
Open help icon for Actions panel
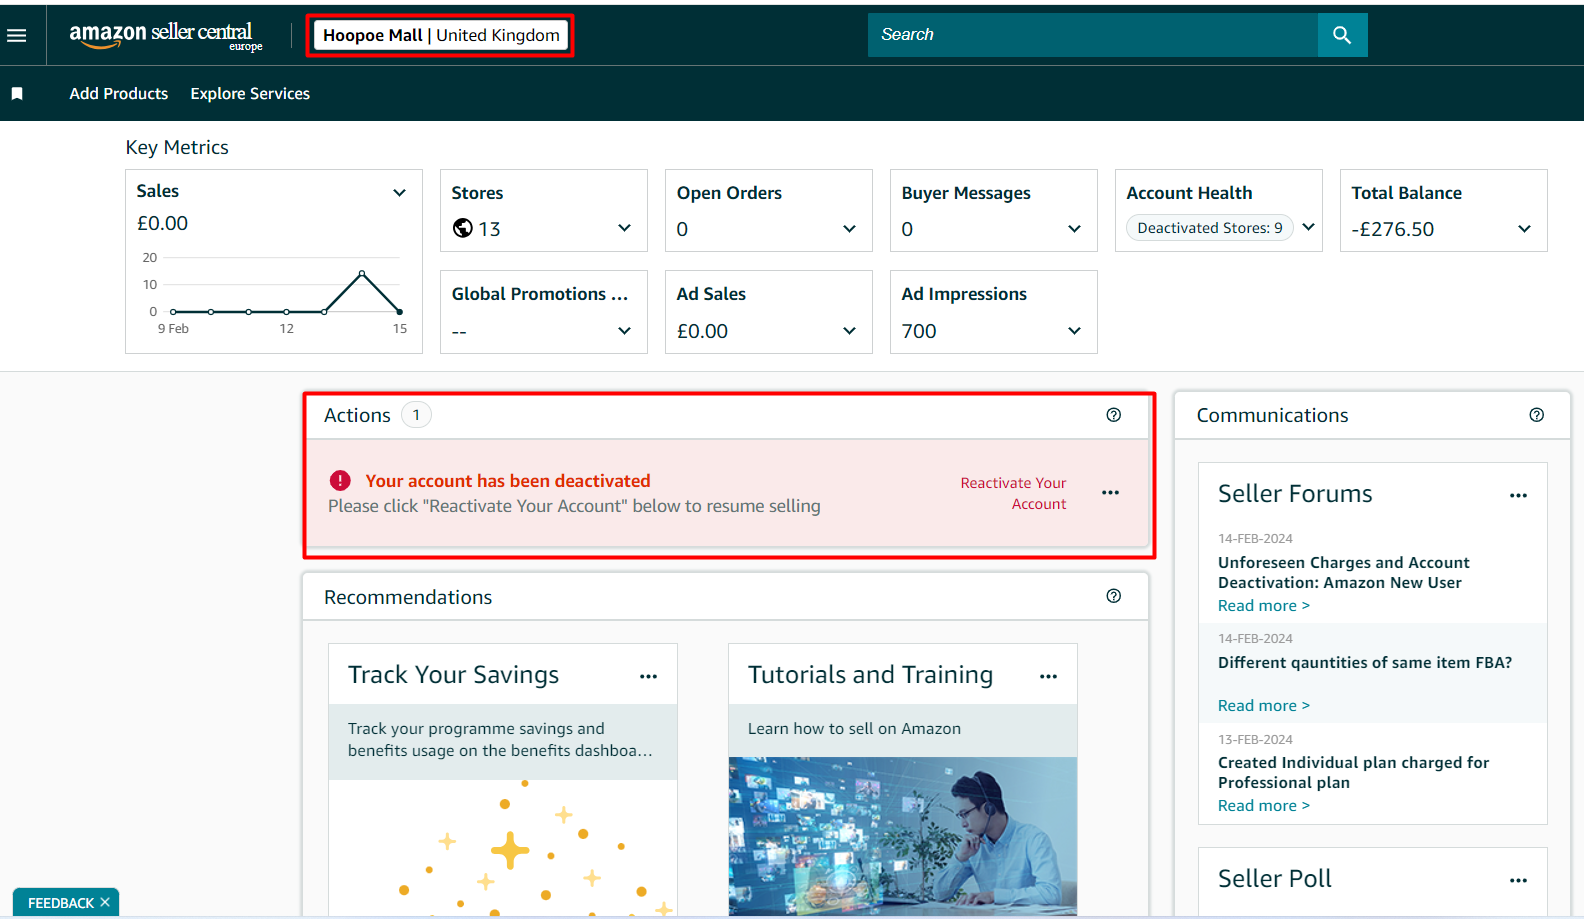[x=1114, y=415]
